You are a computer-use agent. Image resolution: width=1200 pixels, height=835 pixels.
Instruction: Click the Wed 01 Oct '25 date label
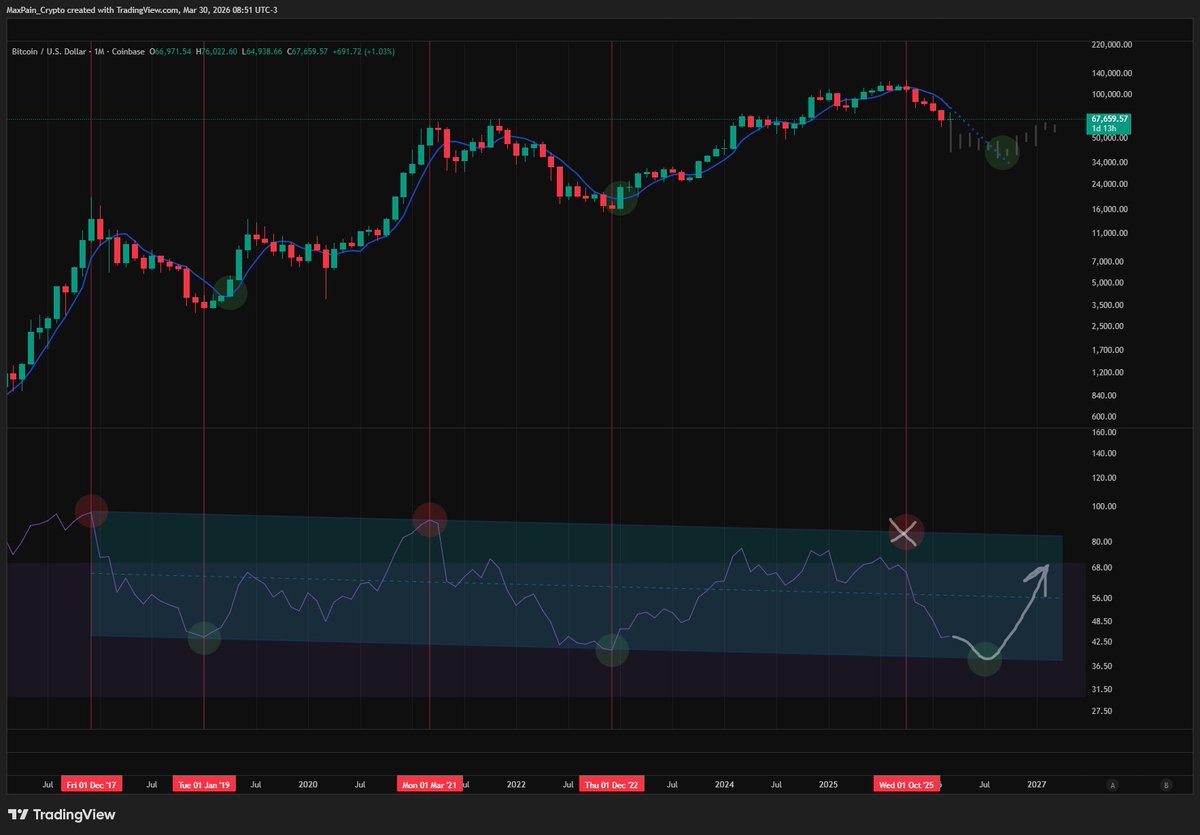(906, 785)
